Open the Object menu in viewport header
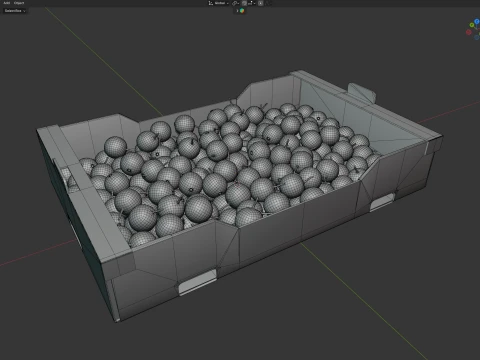 click(19, 3)
